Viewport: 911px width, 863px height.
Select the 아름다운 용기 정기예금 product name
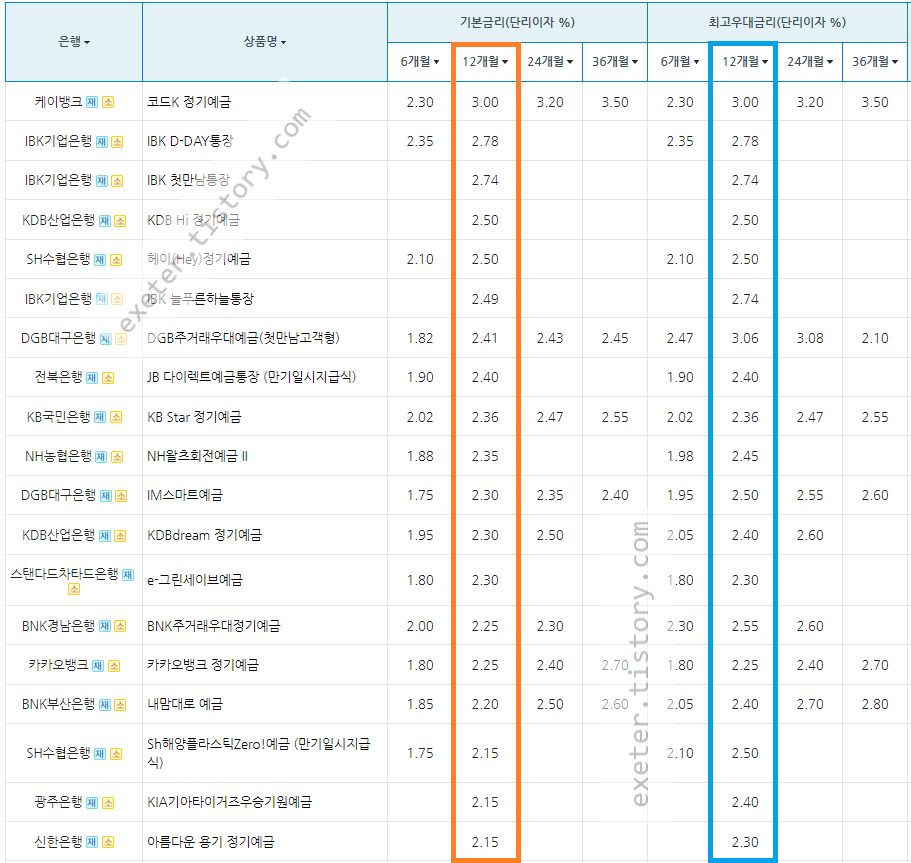(210, 842)
